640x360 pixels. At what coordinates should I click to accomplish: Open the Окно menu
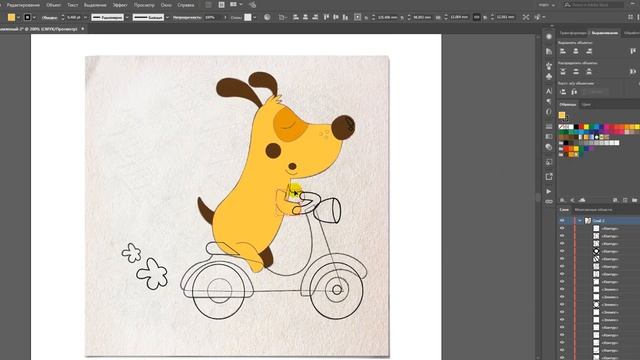pos(166,5)
